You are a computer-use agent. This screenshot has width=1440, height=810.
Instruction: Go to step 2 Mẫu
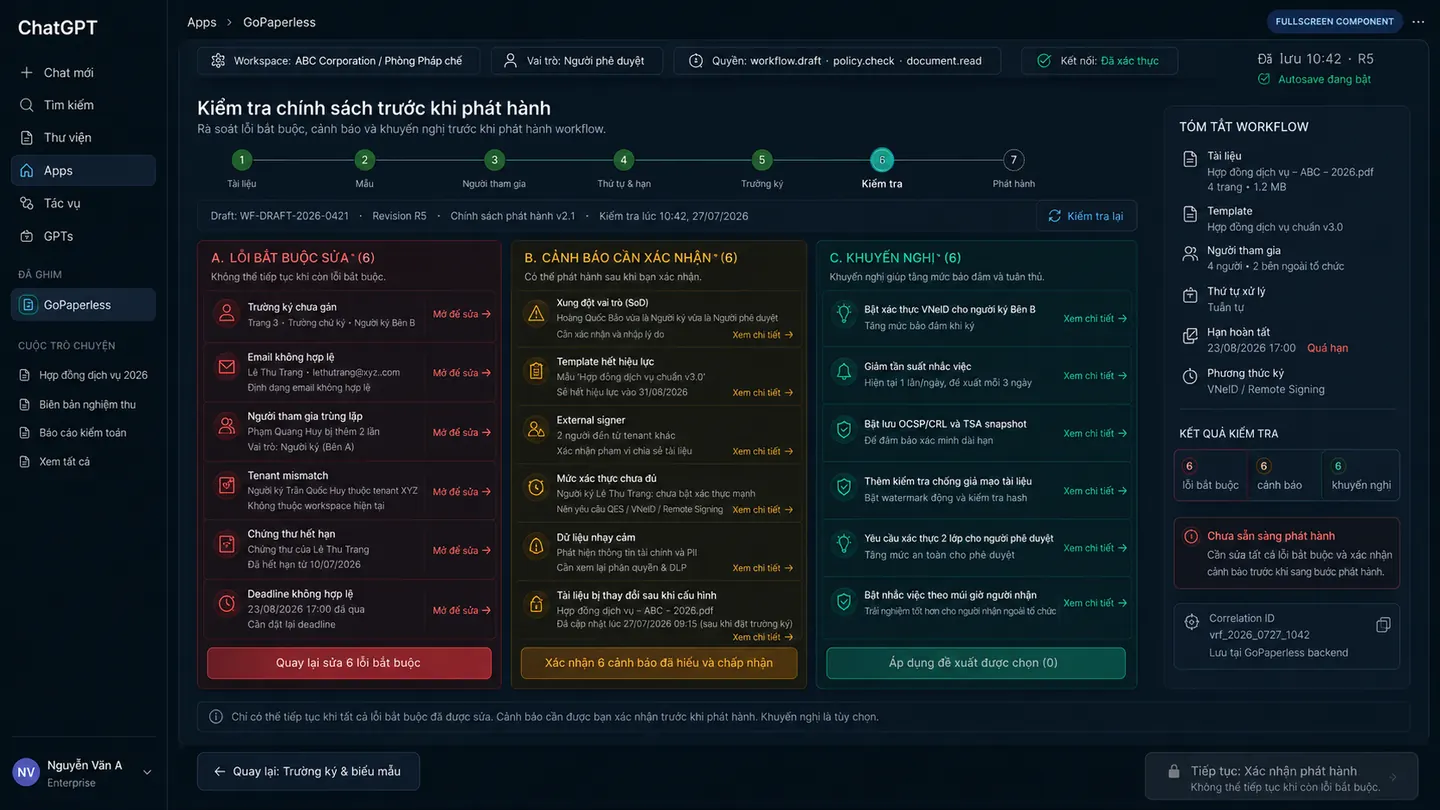click(364, 160)
